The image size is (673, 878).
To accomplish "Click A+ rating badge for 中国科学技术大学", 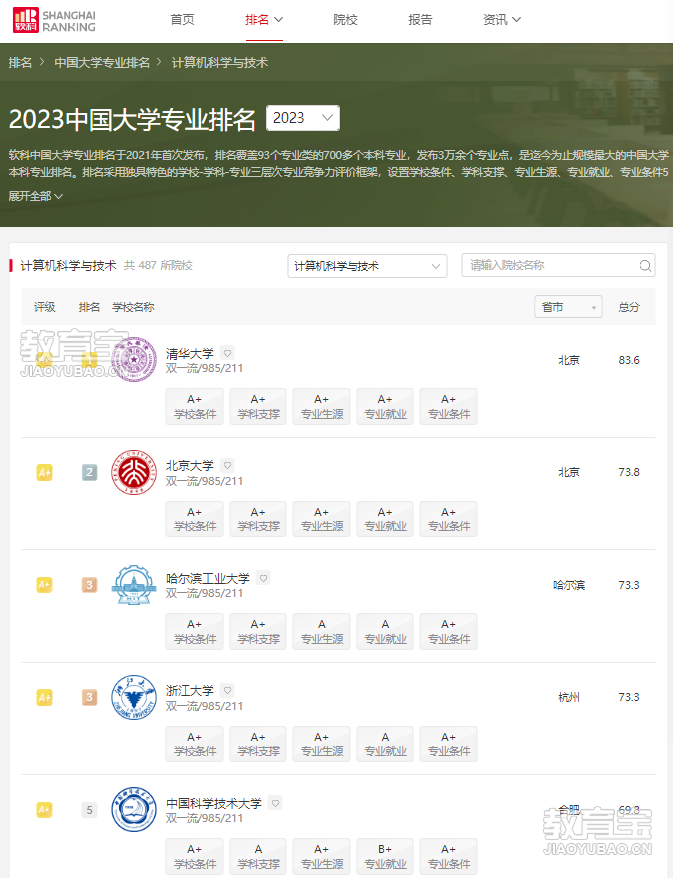I will (x=44, y=810).
